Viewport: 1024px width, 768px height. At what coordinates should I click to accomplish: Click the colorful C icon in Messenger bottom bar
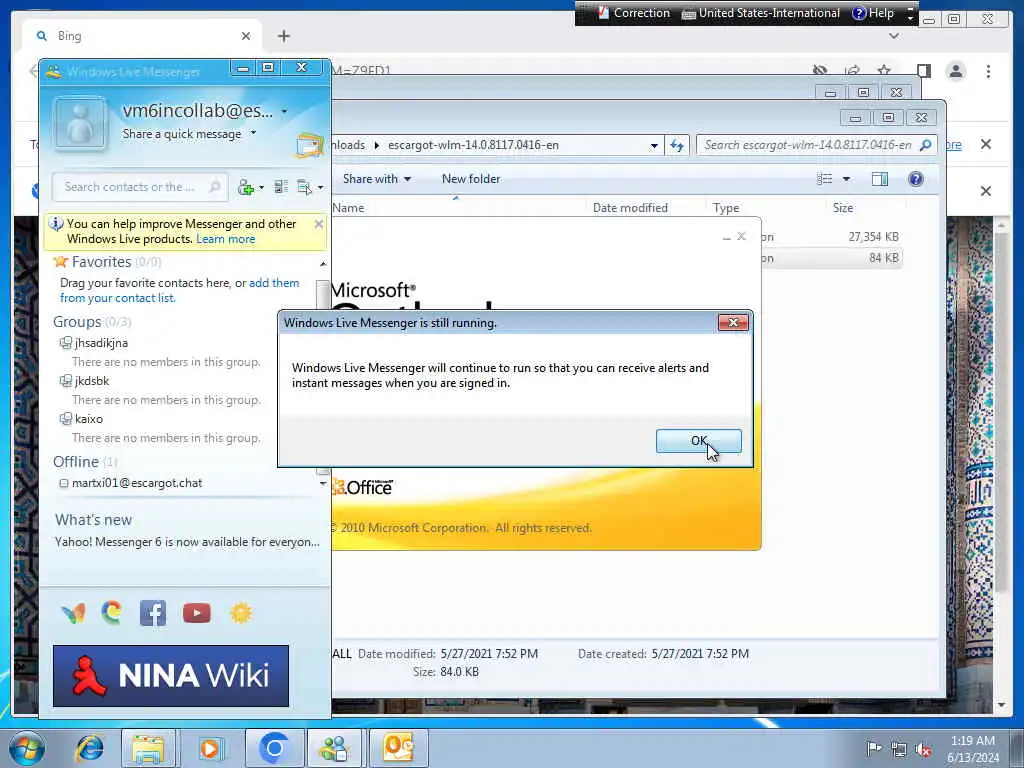(x=112, y=613)
